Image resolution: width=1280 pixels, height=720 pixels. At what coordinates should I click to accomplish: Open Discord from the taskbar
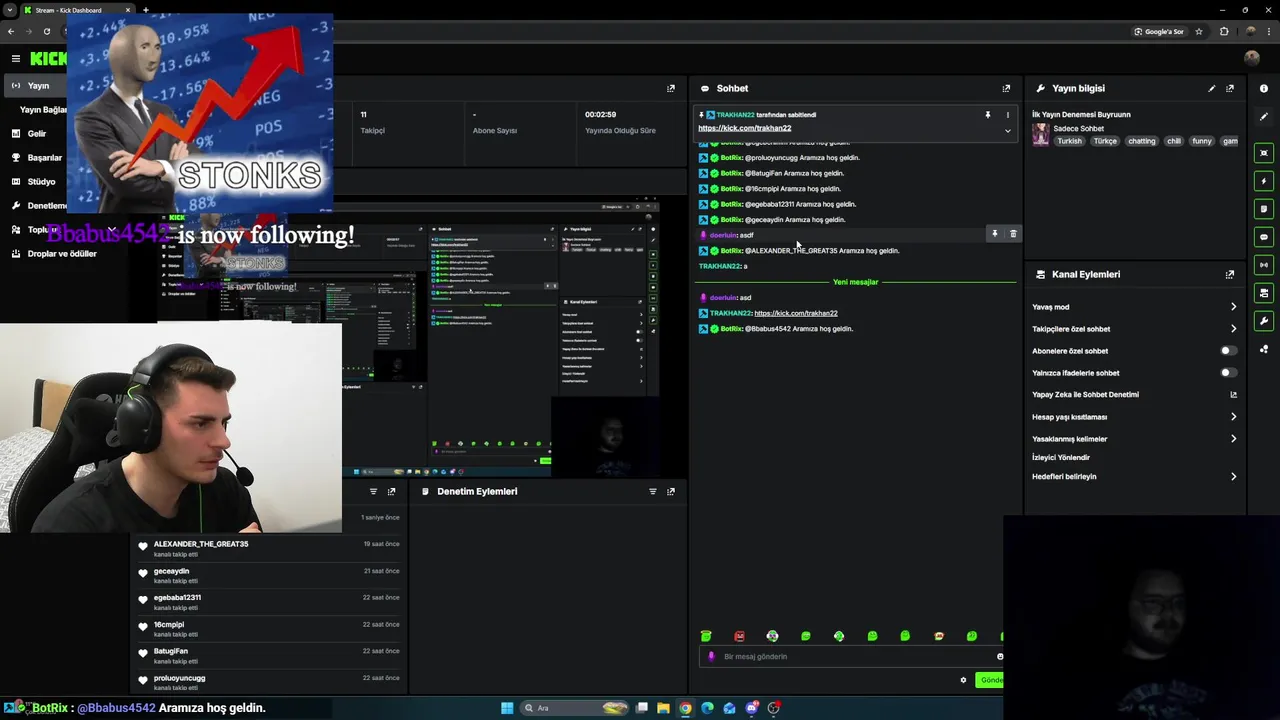(752, 708)
